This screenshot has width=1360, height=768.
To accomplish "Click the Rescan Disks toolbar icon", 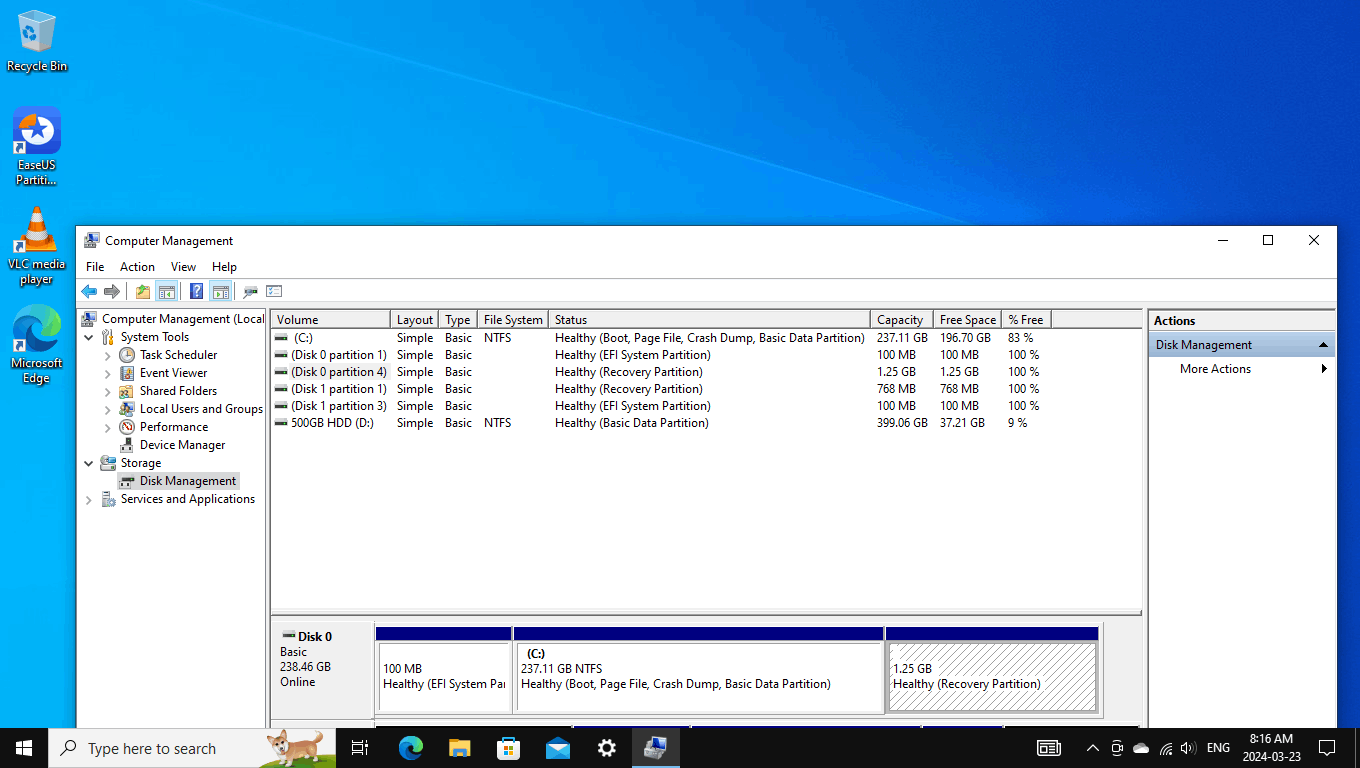I will pos(250,291).
